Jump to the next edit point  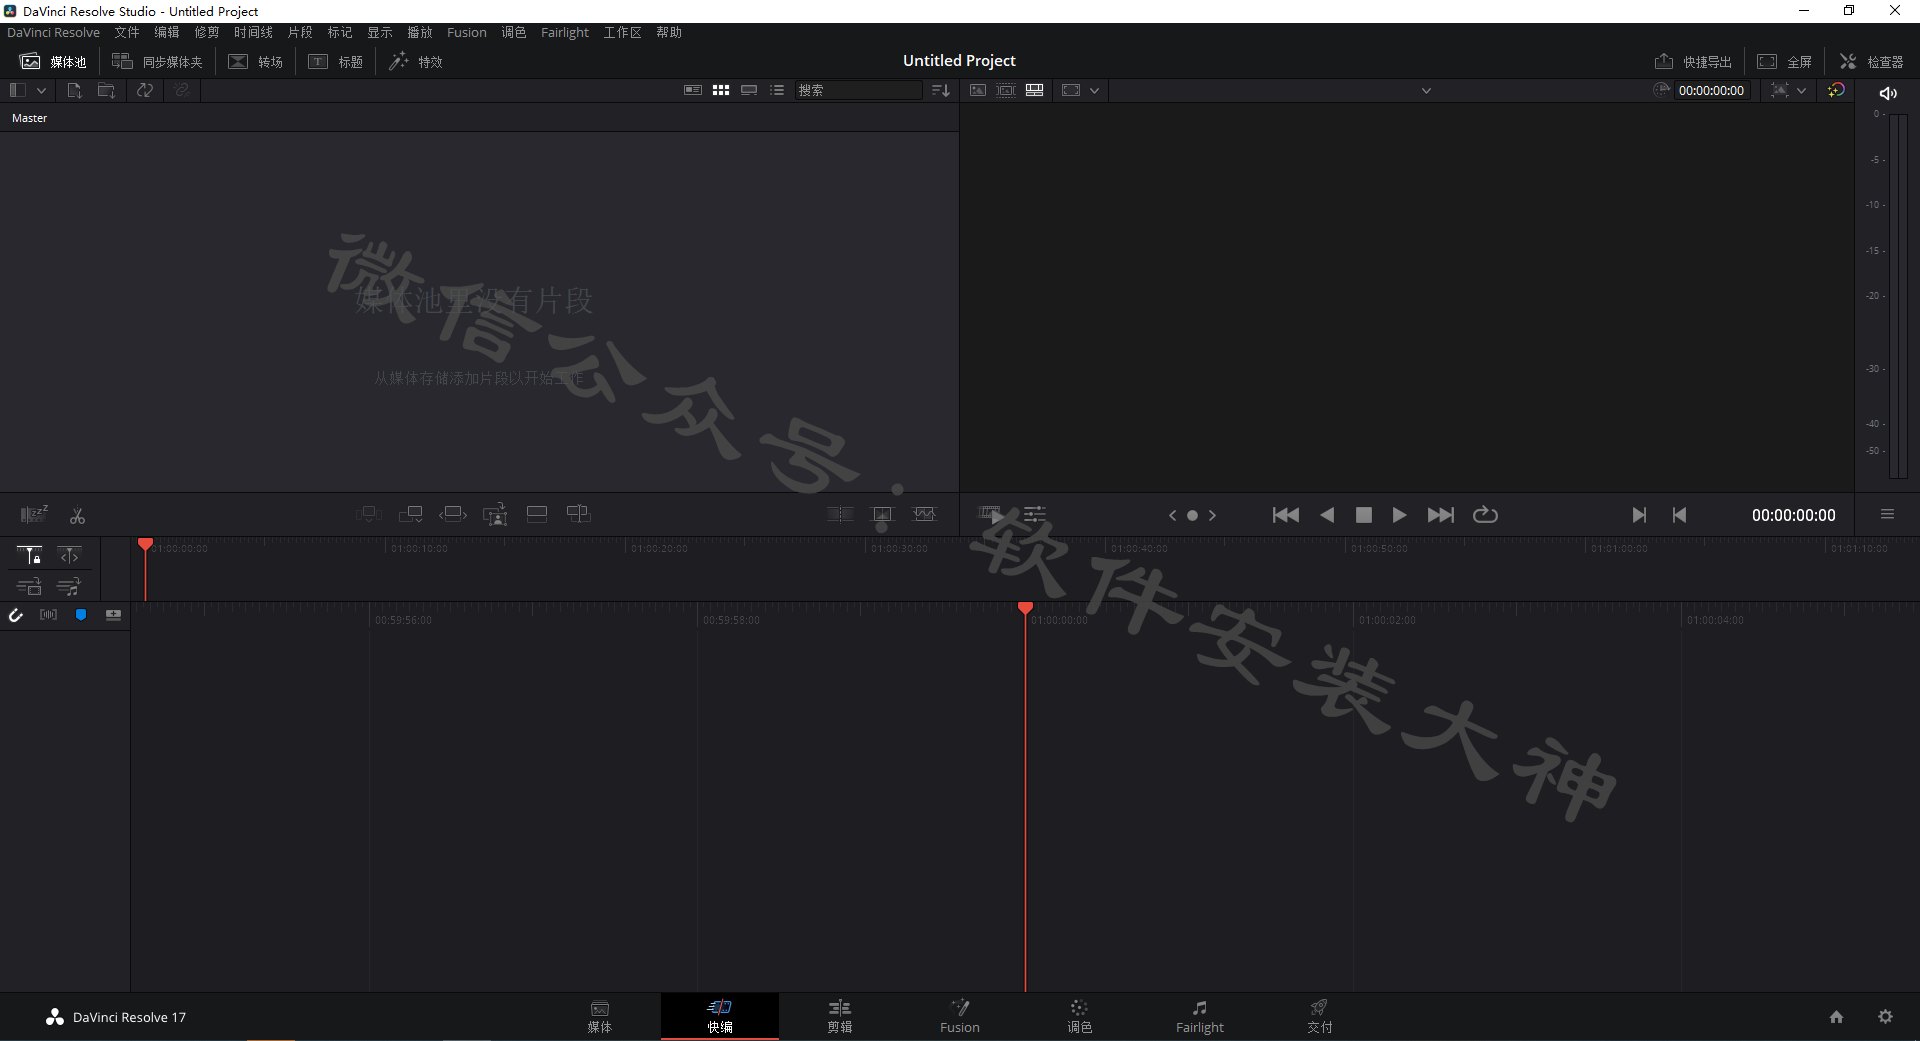1639,515
